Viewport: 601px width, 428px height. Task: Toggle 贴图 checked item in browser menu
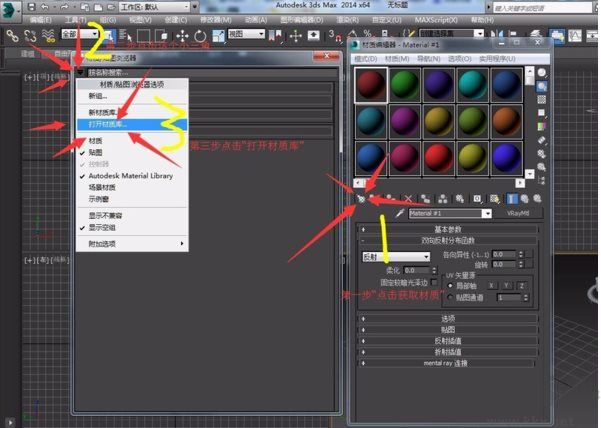click(95, 153)
